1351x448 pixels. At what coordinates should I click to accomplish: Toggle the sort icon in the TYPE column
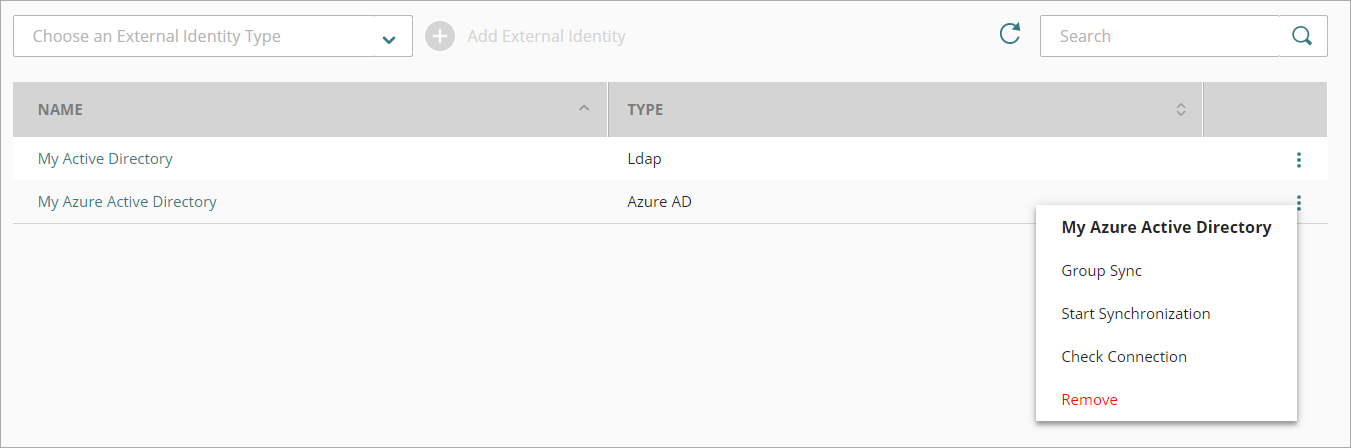coord(1180,110)
